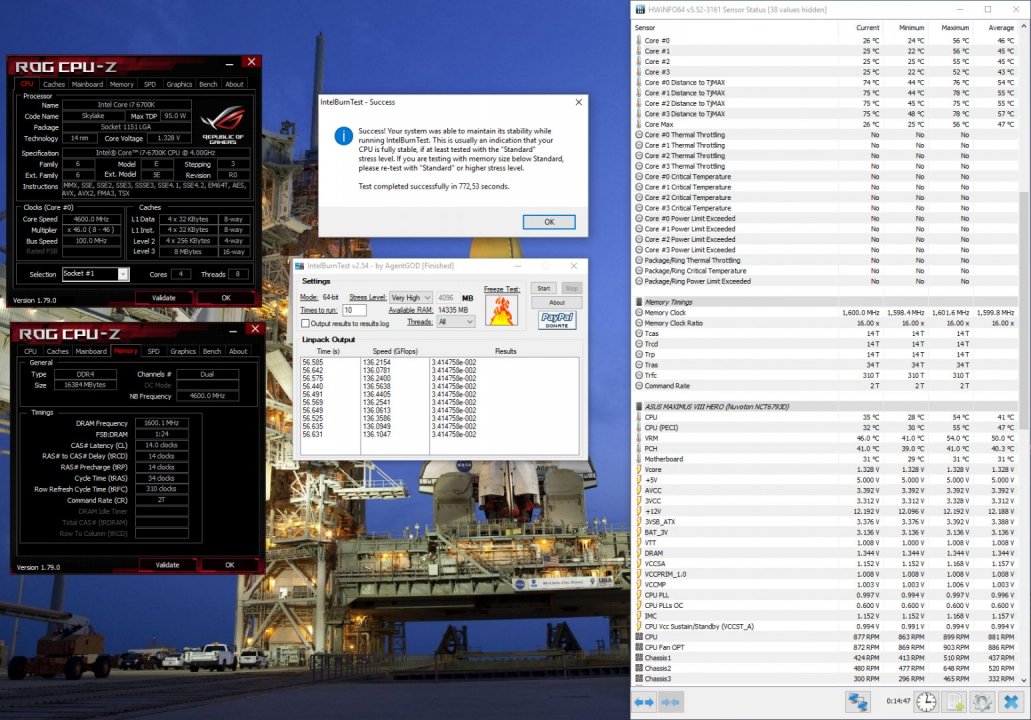Click the blue X close-sensors icon in HWiNFO
This screenshot has width=1031, height=720.
[x=1011, y=702]
